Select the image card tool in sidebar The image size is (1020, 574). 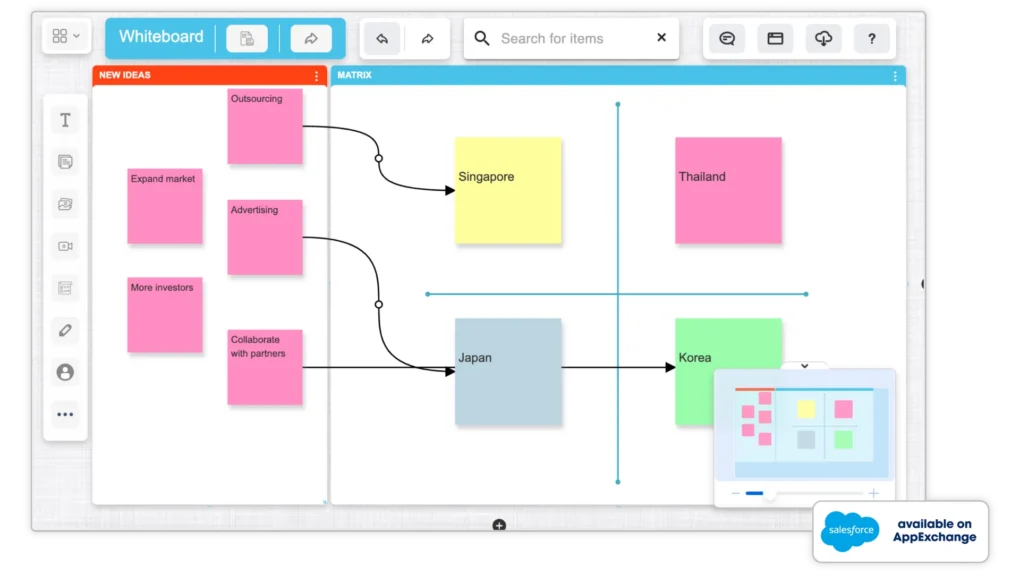tap(65, 204)
